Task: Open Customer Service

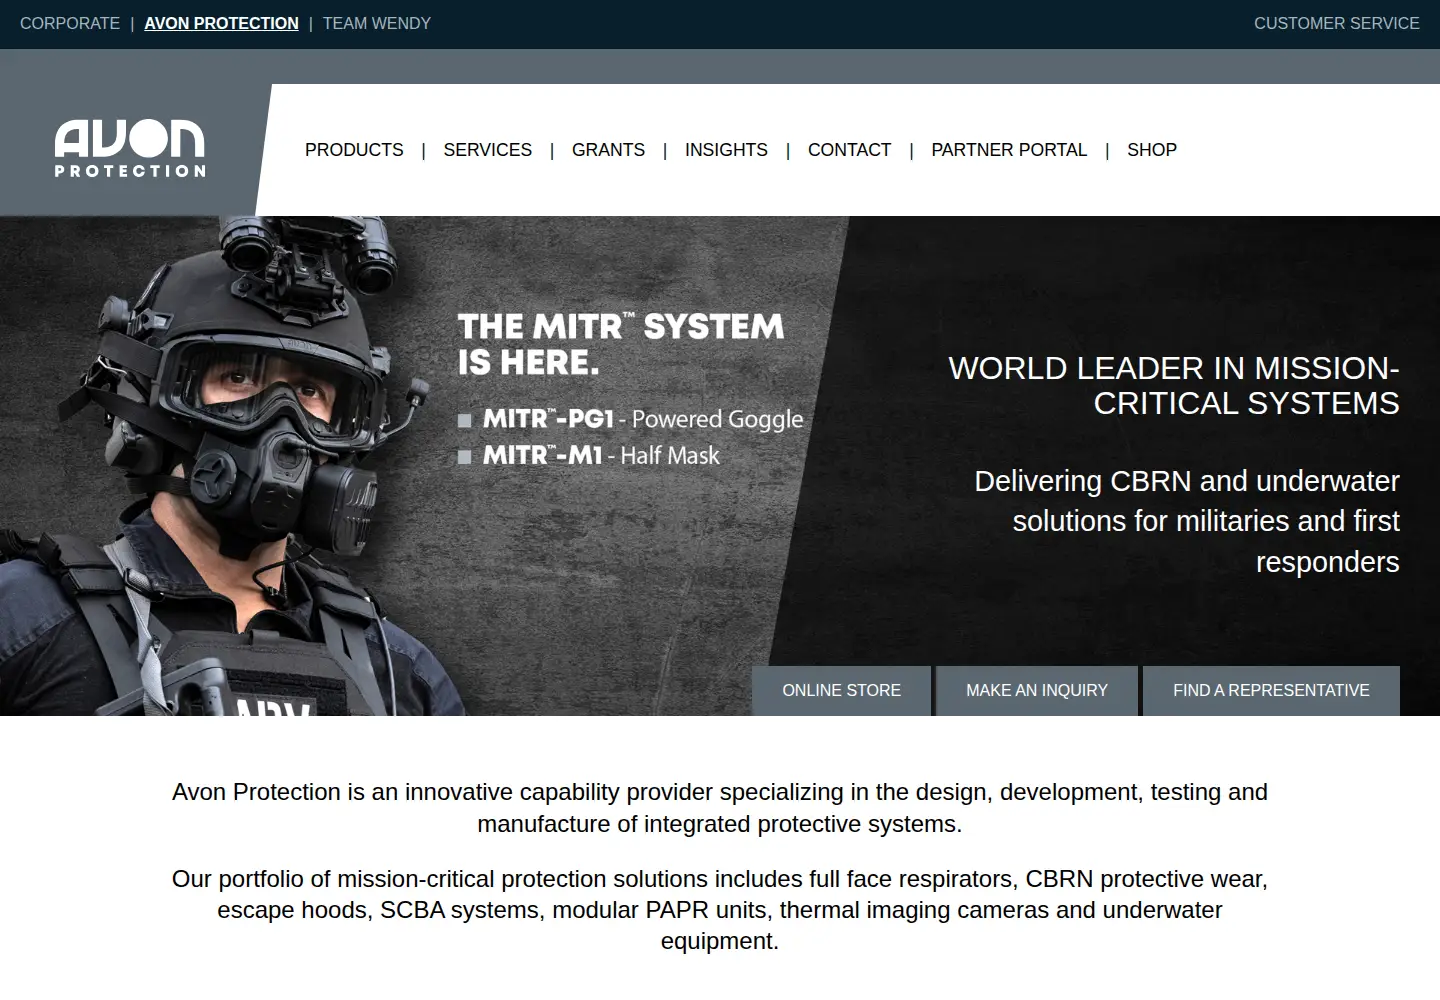Action: [1337, 23]
